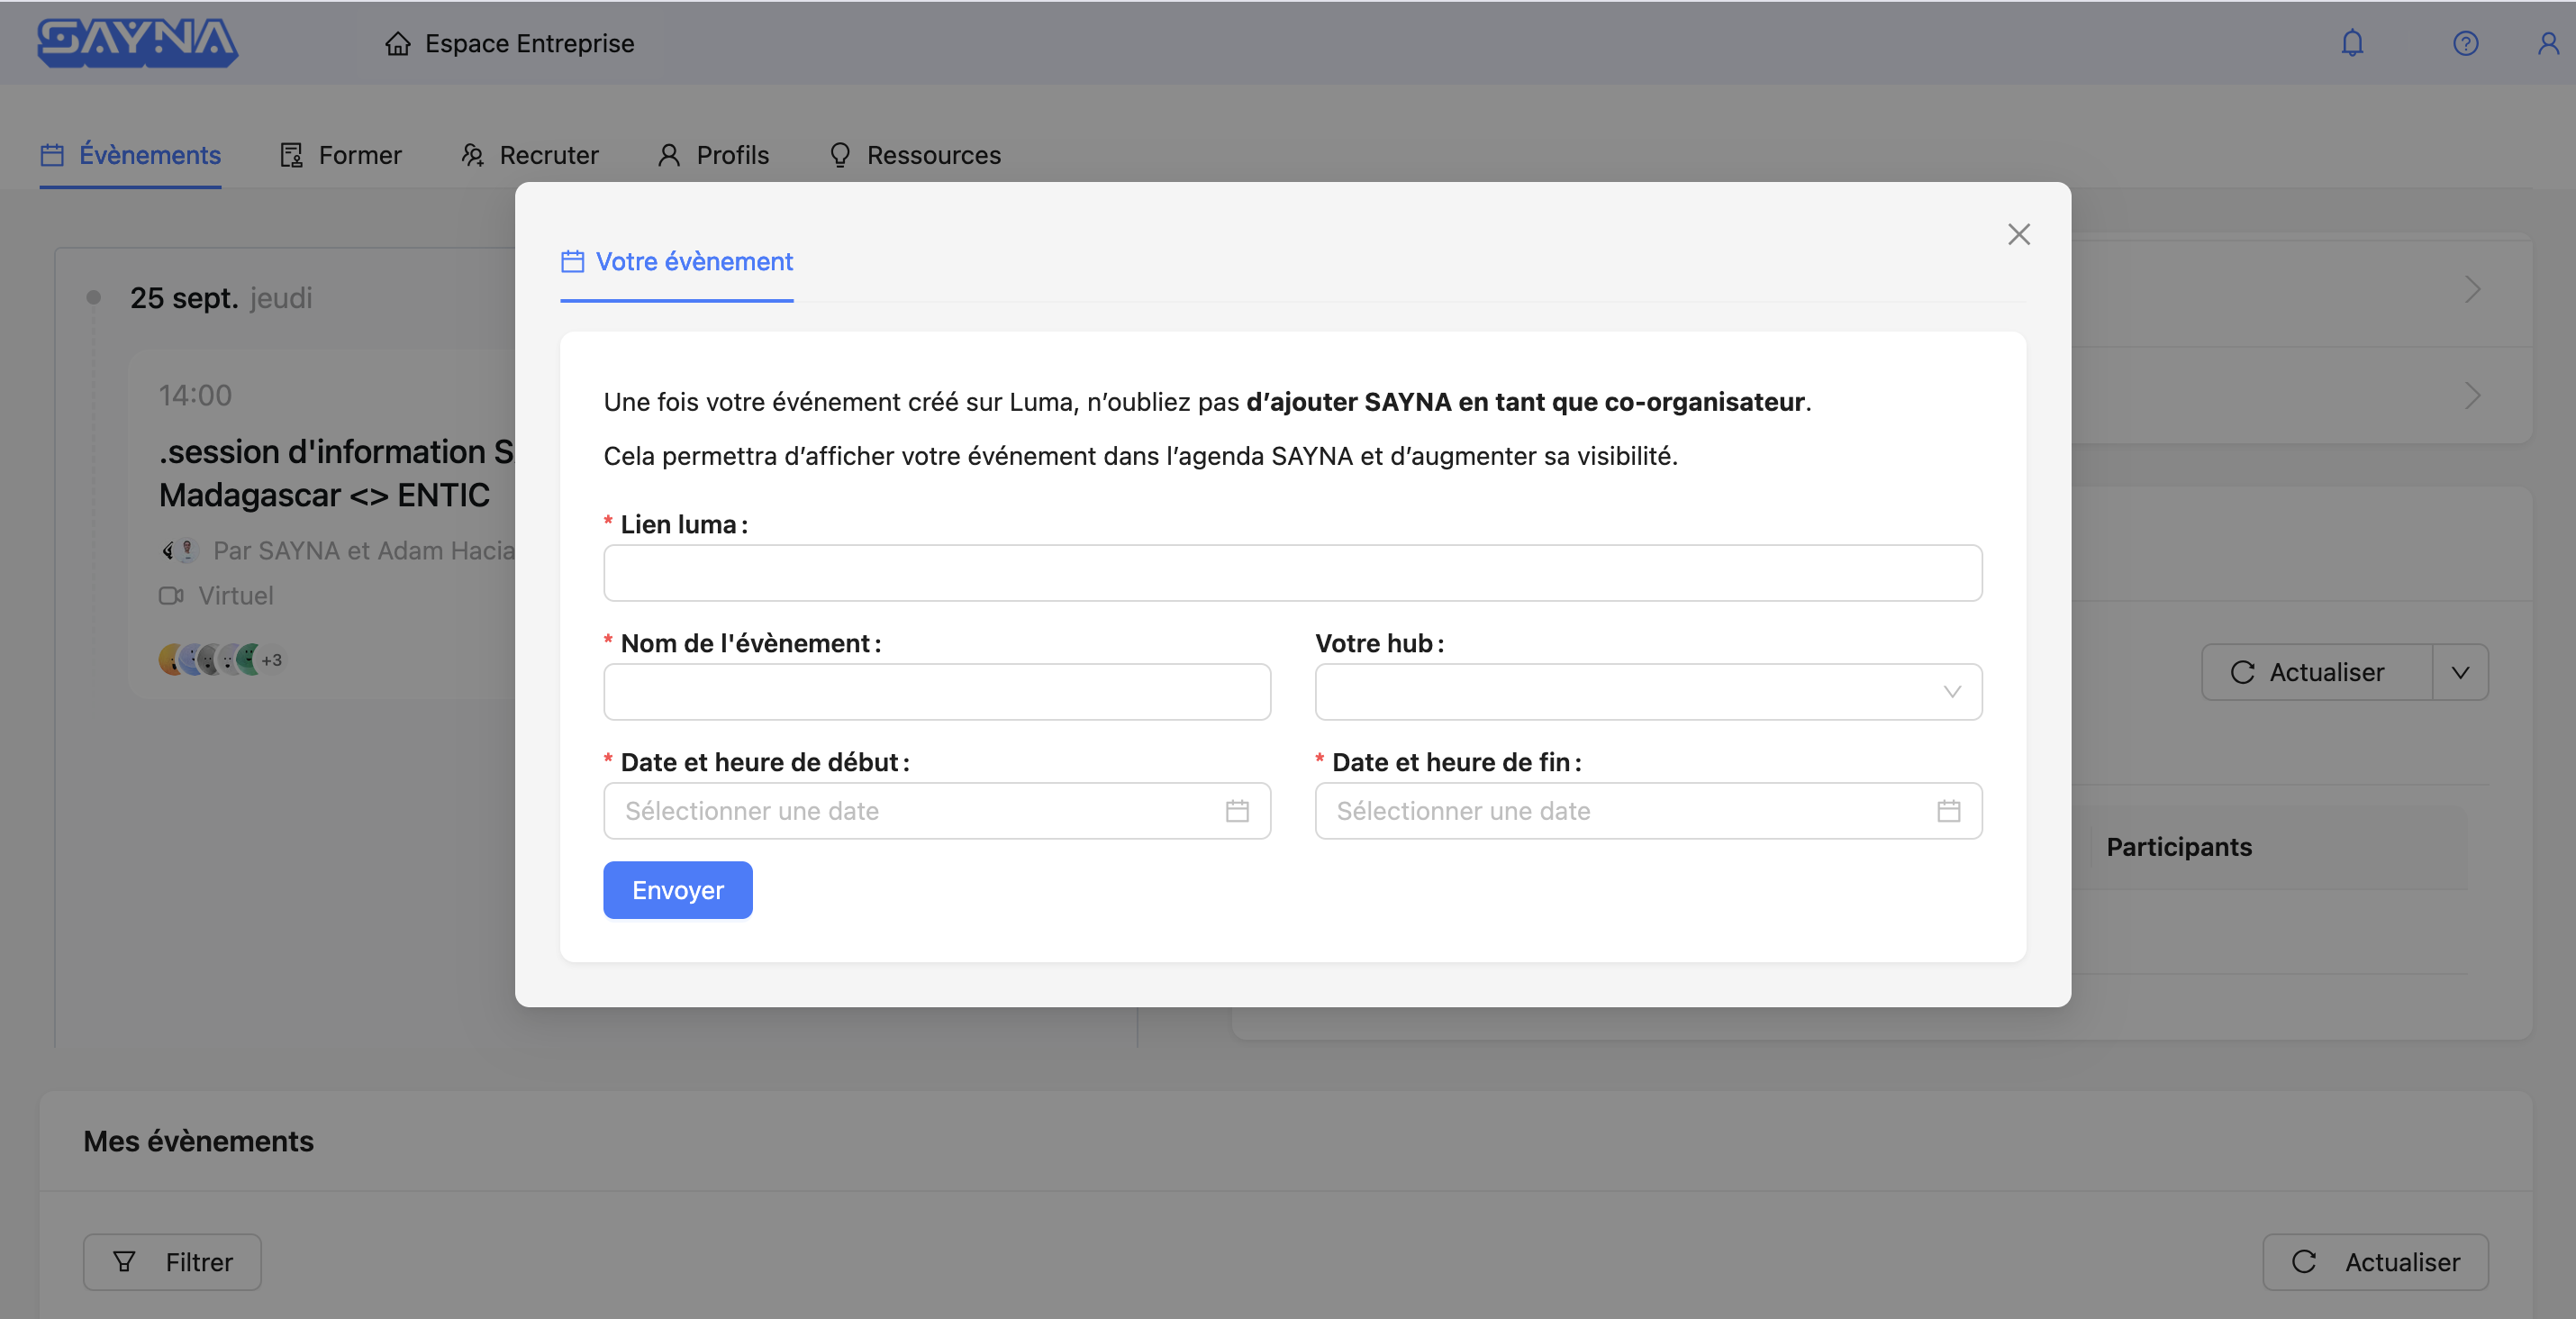Close the Votre évènement dialog

tap(2018, 234)
